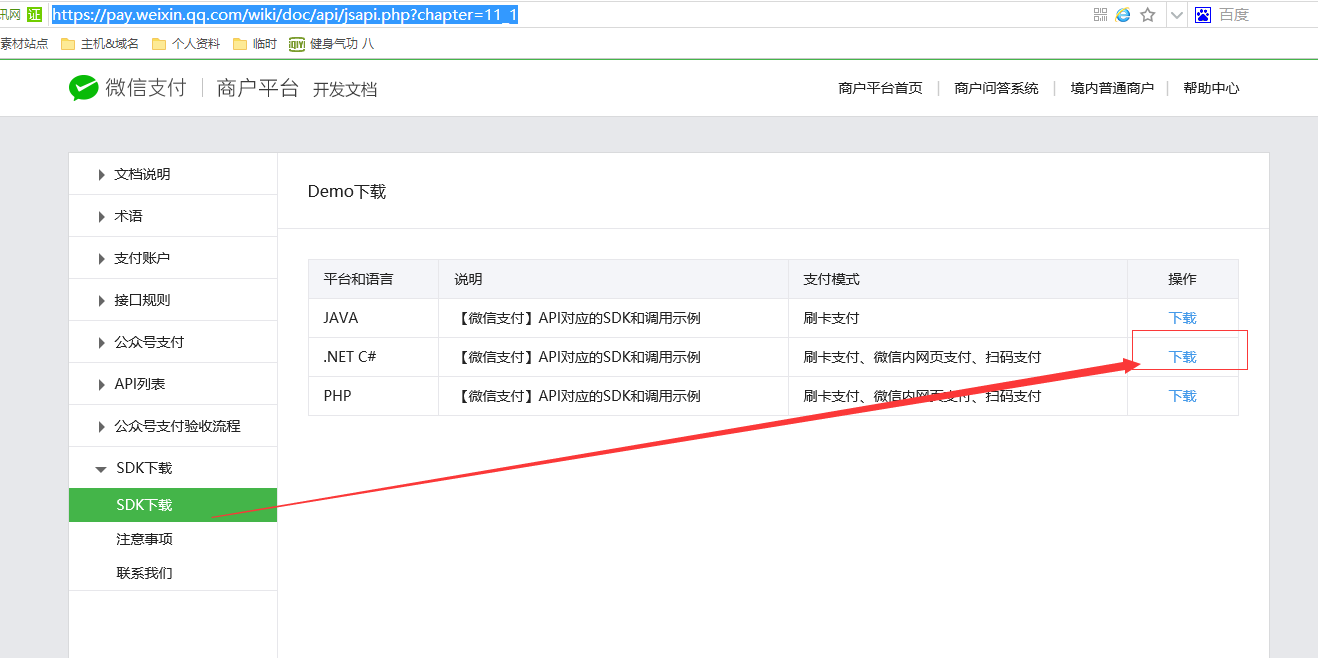Click the 开发文档 header label

point(345,89)
